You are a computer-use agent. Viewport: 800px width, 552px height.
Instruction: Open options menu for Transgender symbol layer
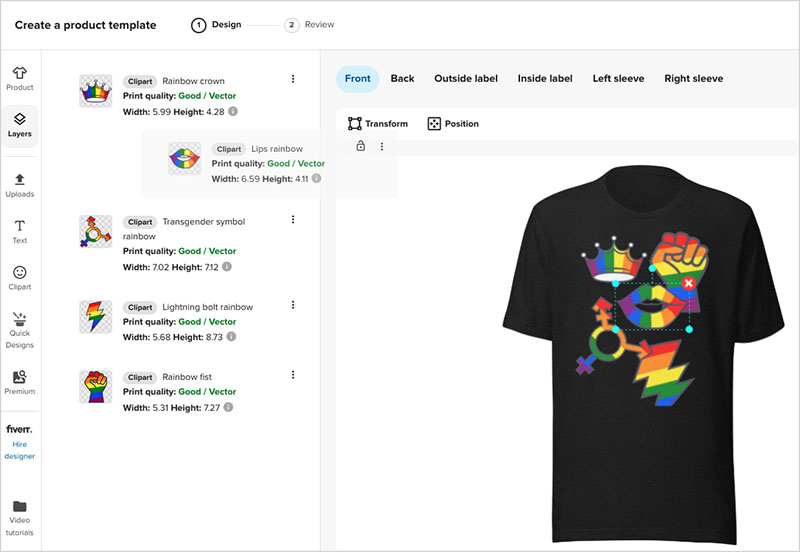[x=293, y=219]
